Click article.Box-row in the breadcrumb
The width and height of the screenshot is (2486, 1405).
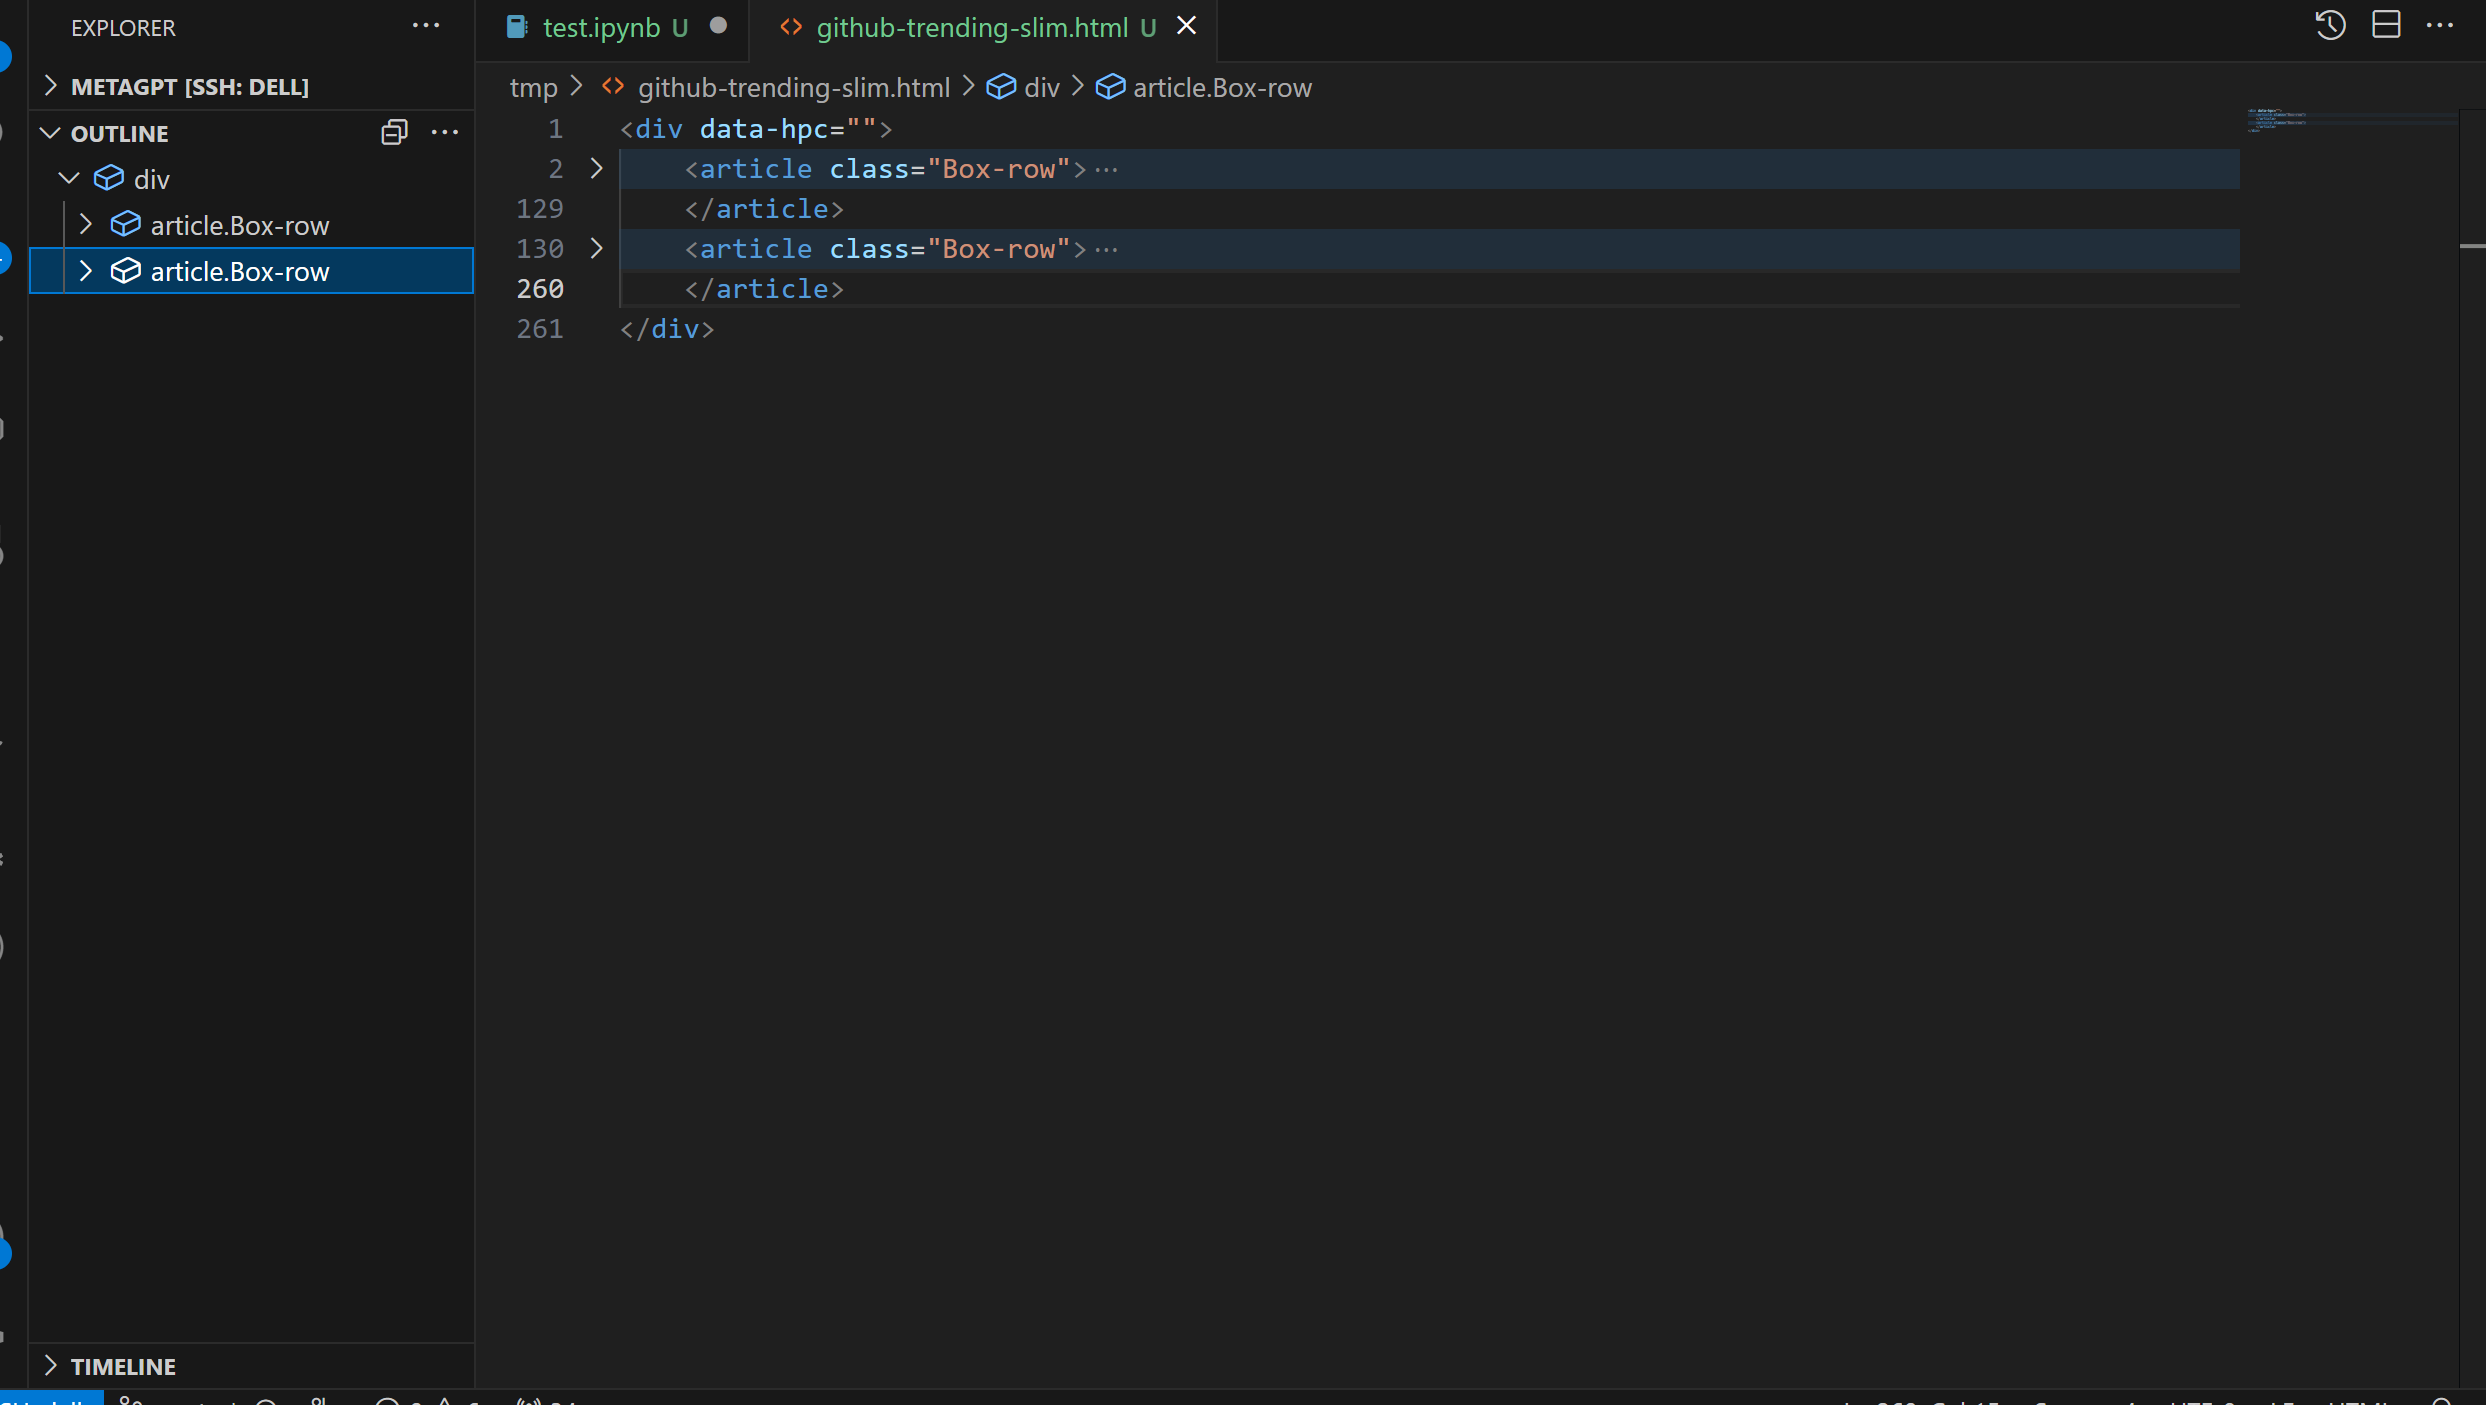coord(1221,88)
